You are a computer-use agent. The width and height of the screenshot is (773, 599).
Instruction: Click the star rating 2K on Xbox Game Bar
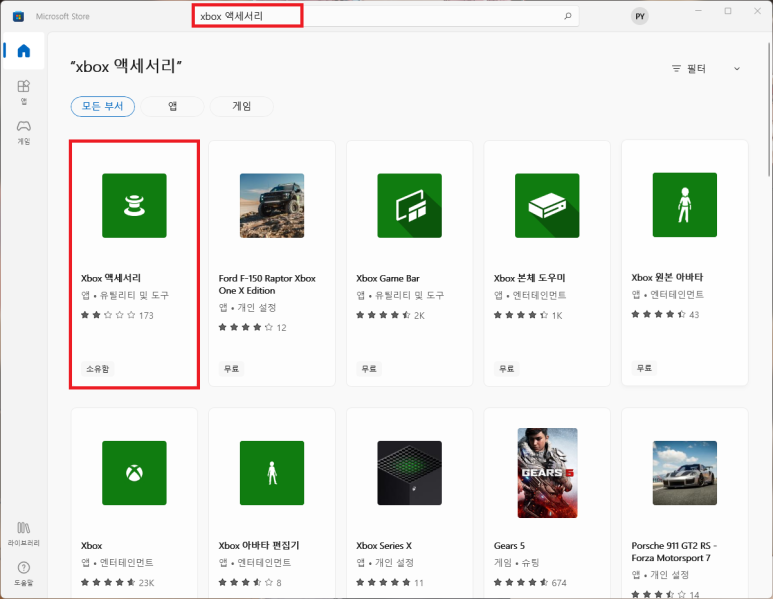(390, 316)
